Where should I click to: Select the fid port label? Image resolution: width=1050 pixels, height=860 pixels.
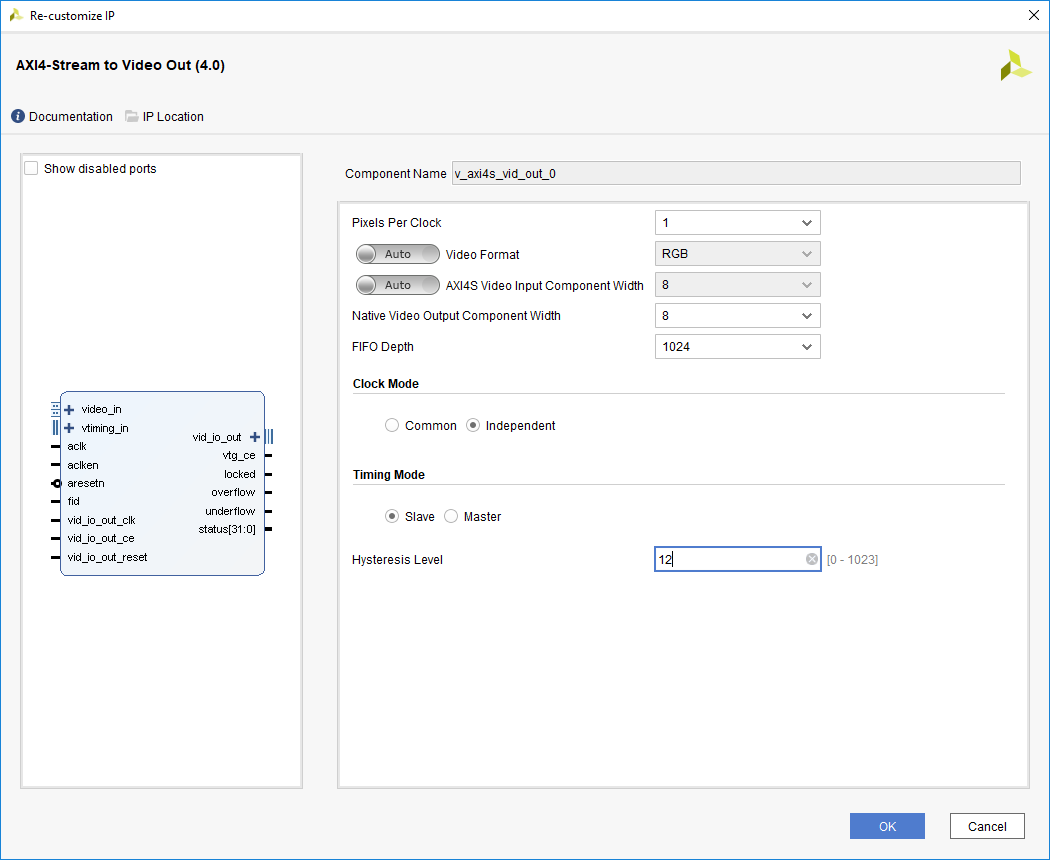coord(74,501)
